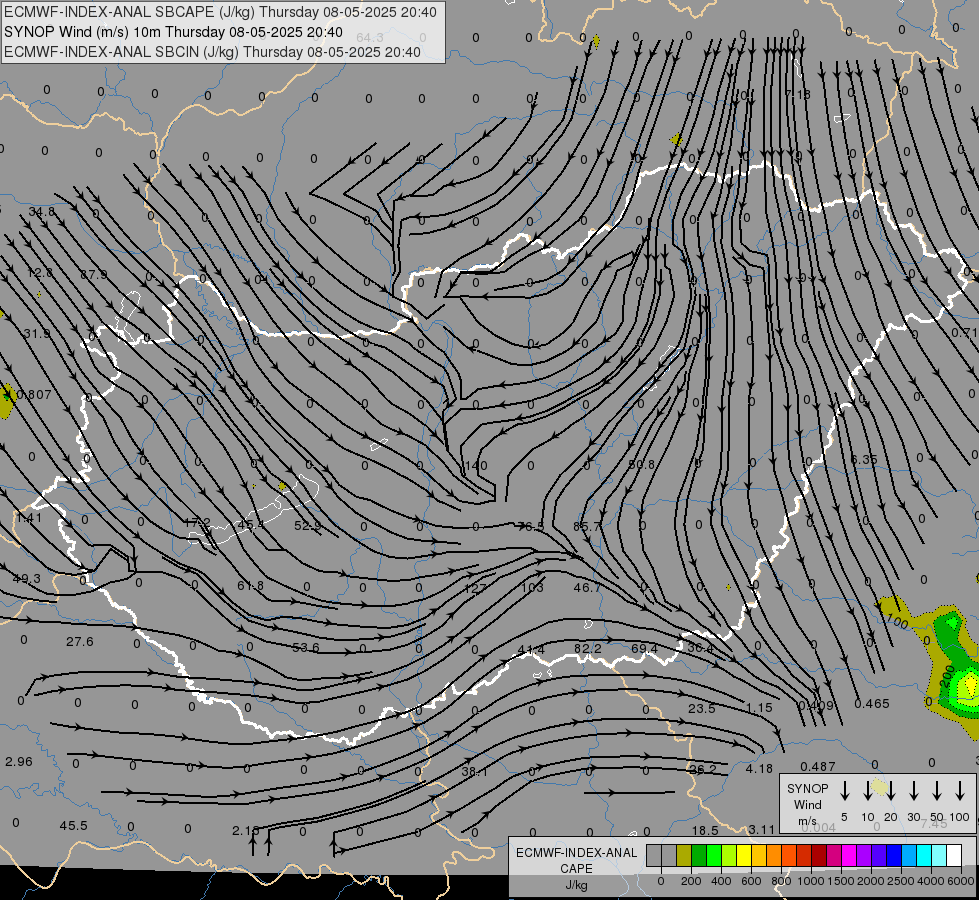Click the 46.7 value on the map
Screen dimensions: 979x900
587,587
